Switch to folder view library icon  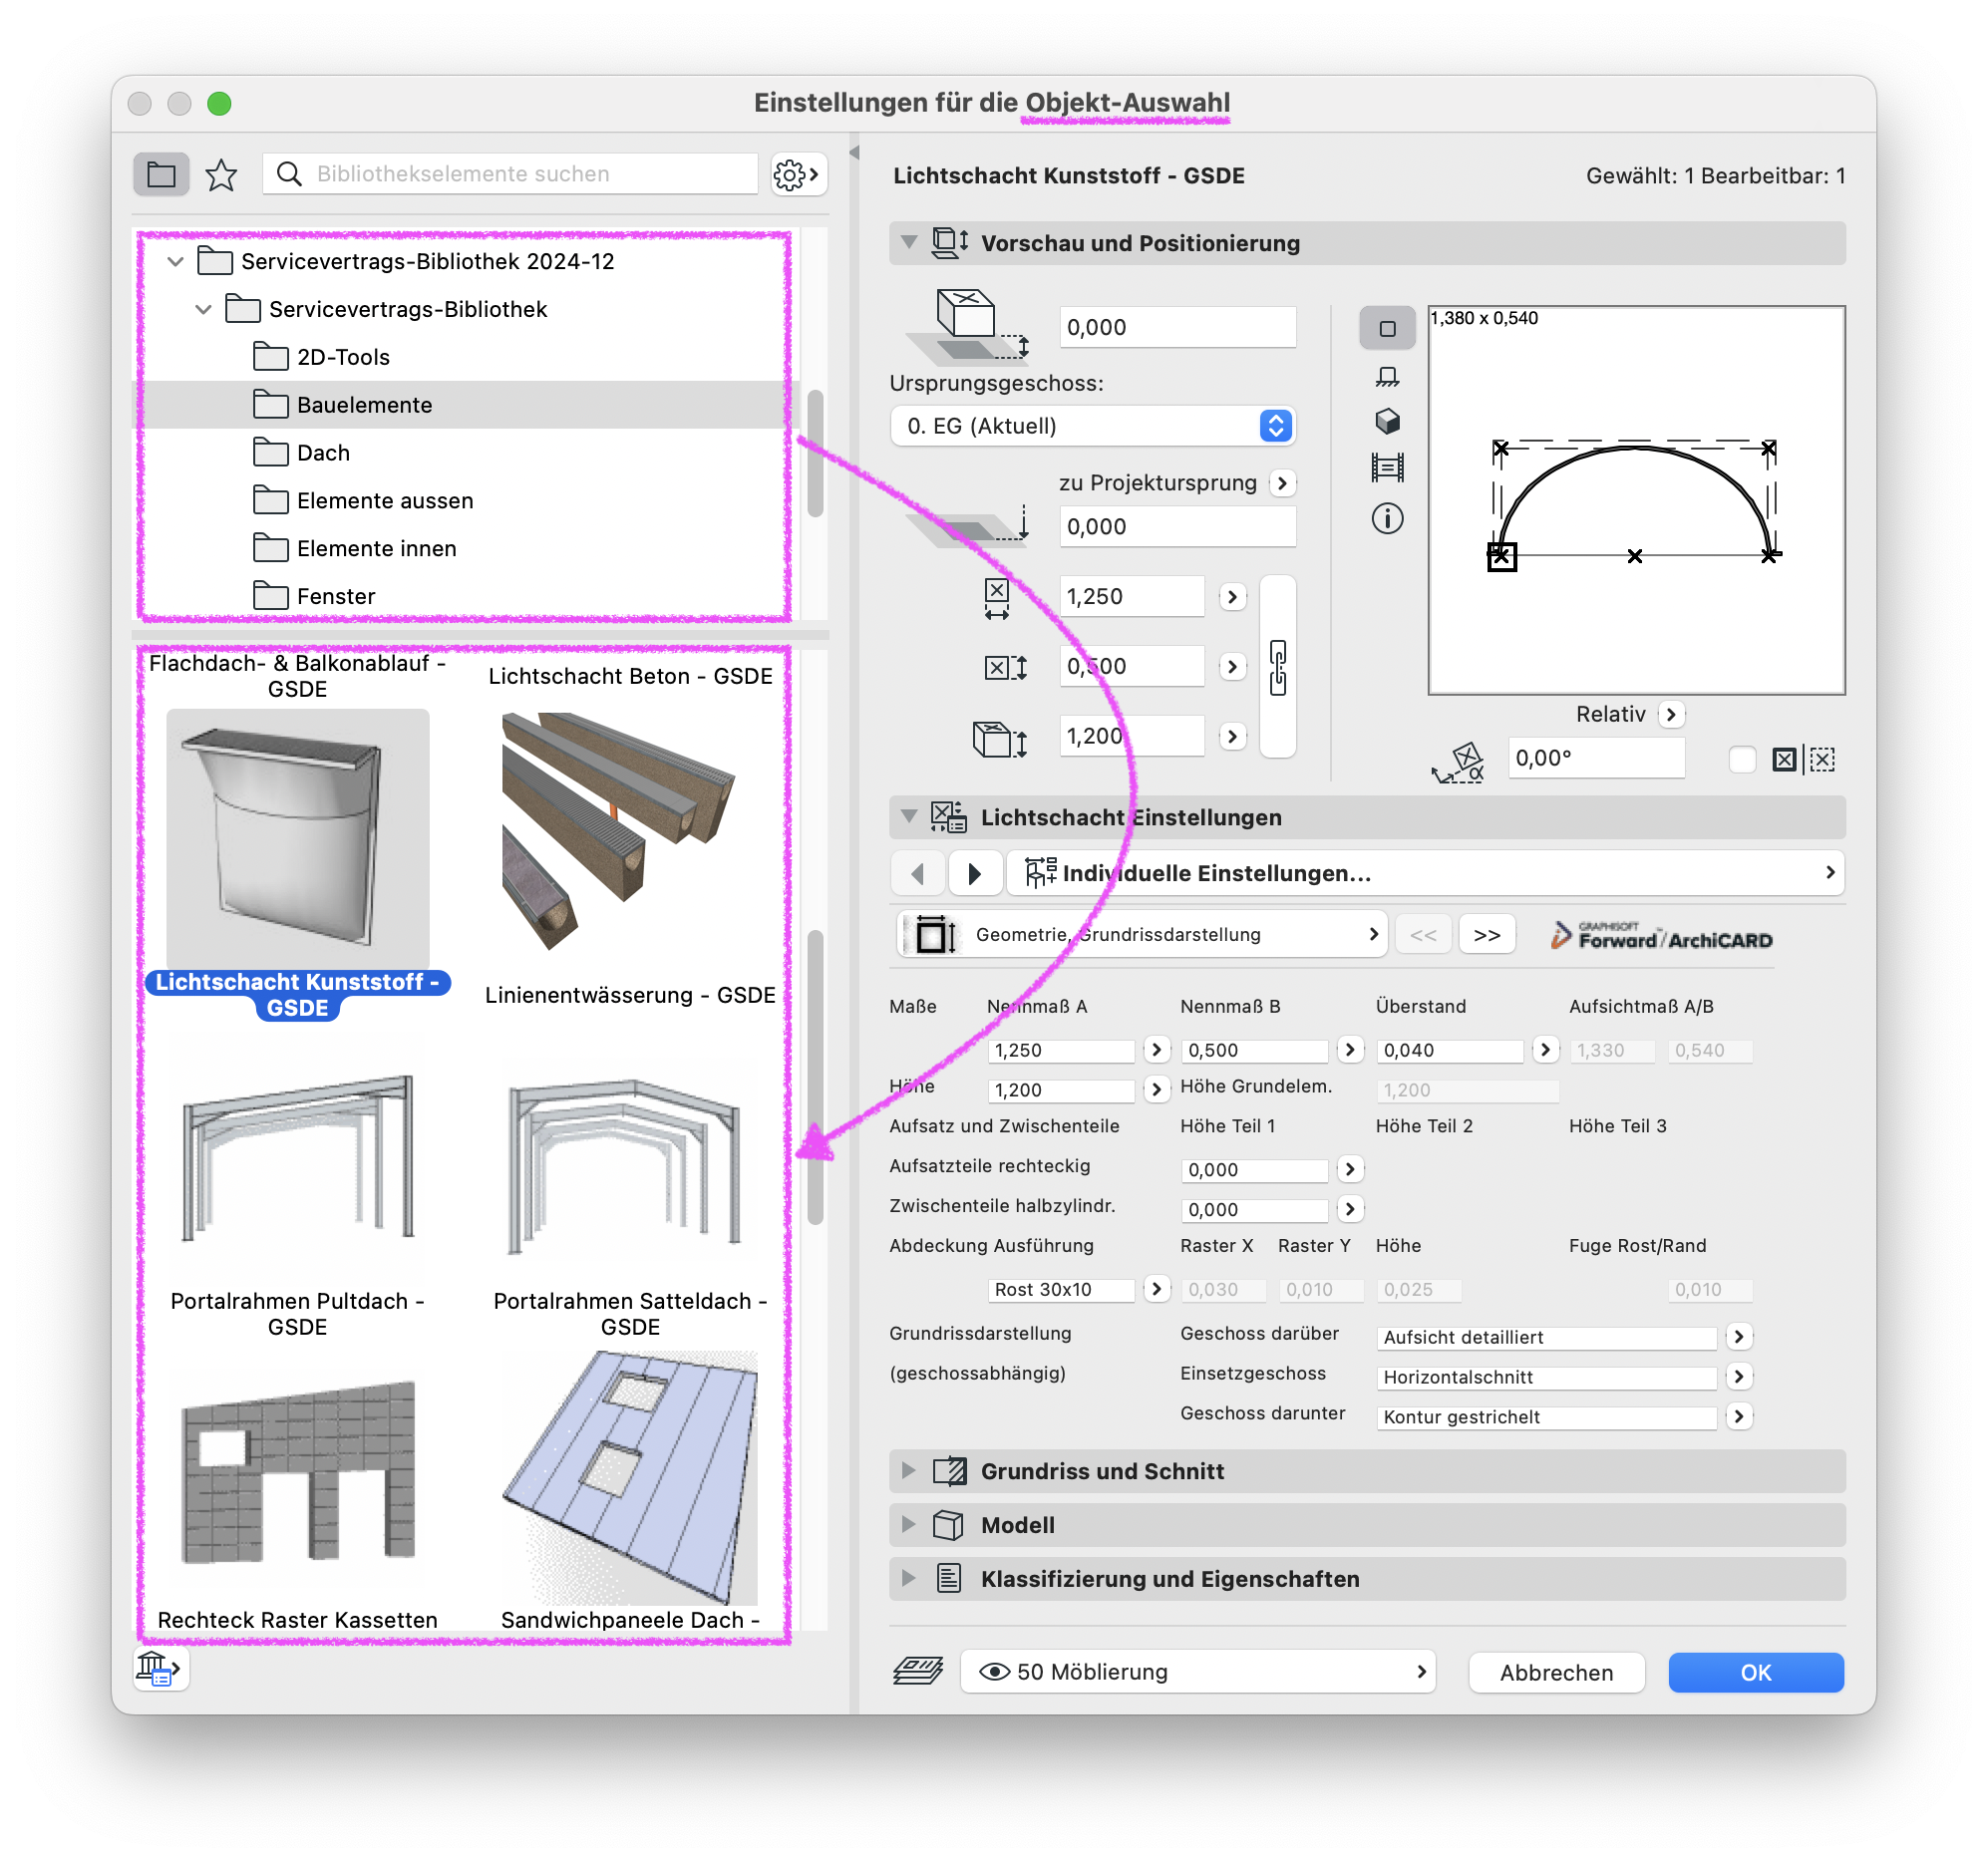(161, 175)
